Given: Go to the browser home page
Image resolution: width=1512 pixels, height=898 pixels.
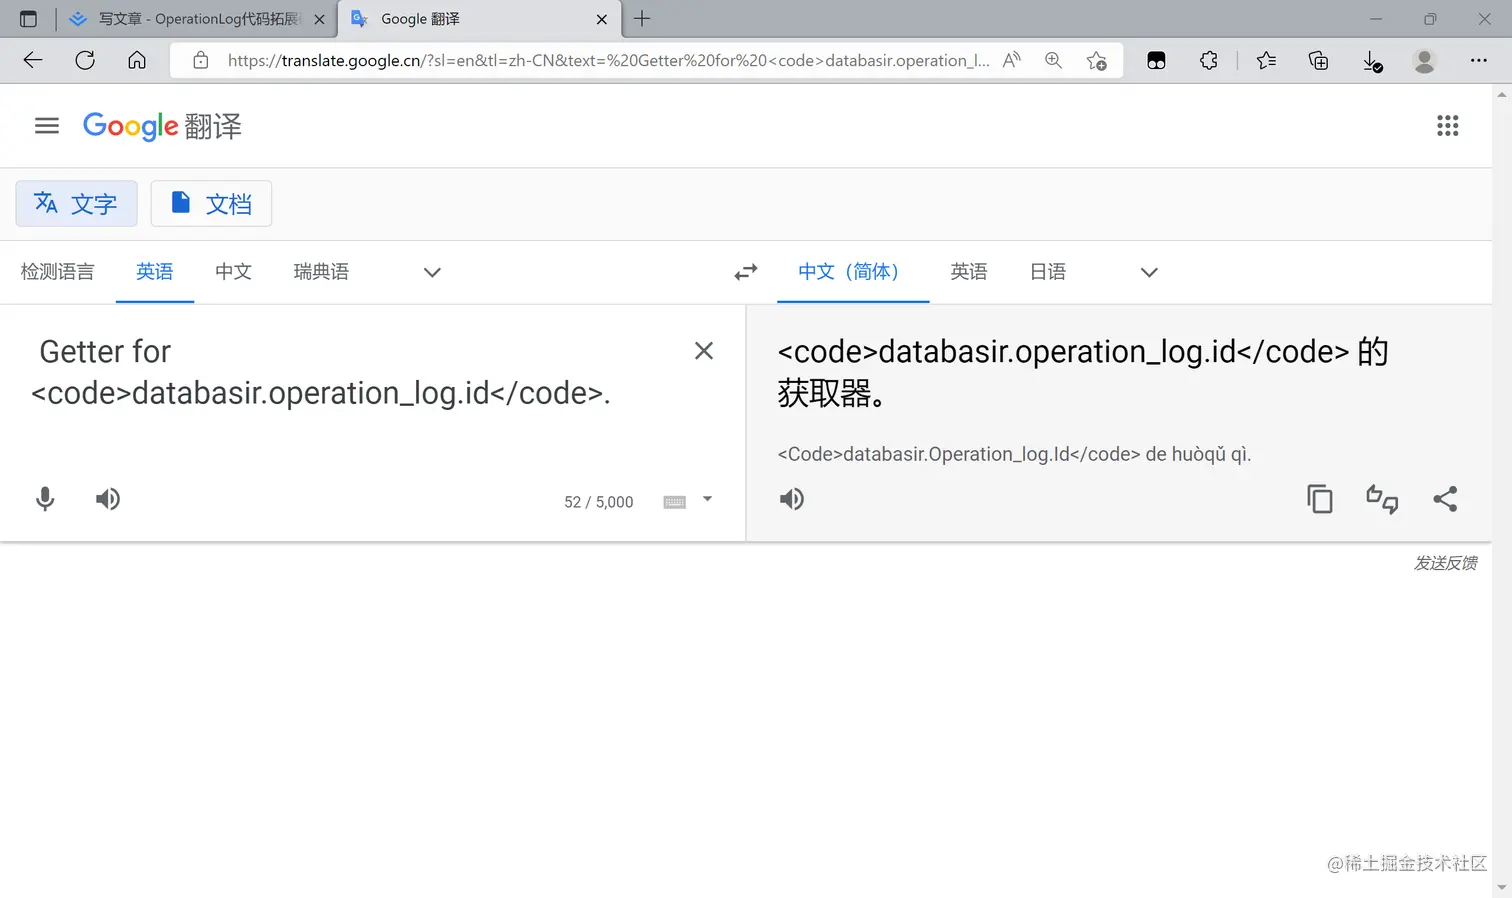Looking at the screenshot, I should coord(137,60).
